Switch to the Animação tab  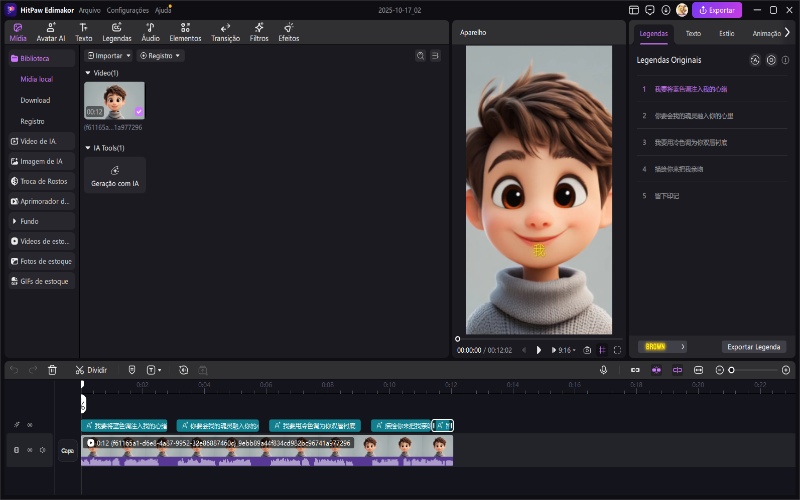pyautogui.click(x=766, y=33)
